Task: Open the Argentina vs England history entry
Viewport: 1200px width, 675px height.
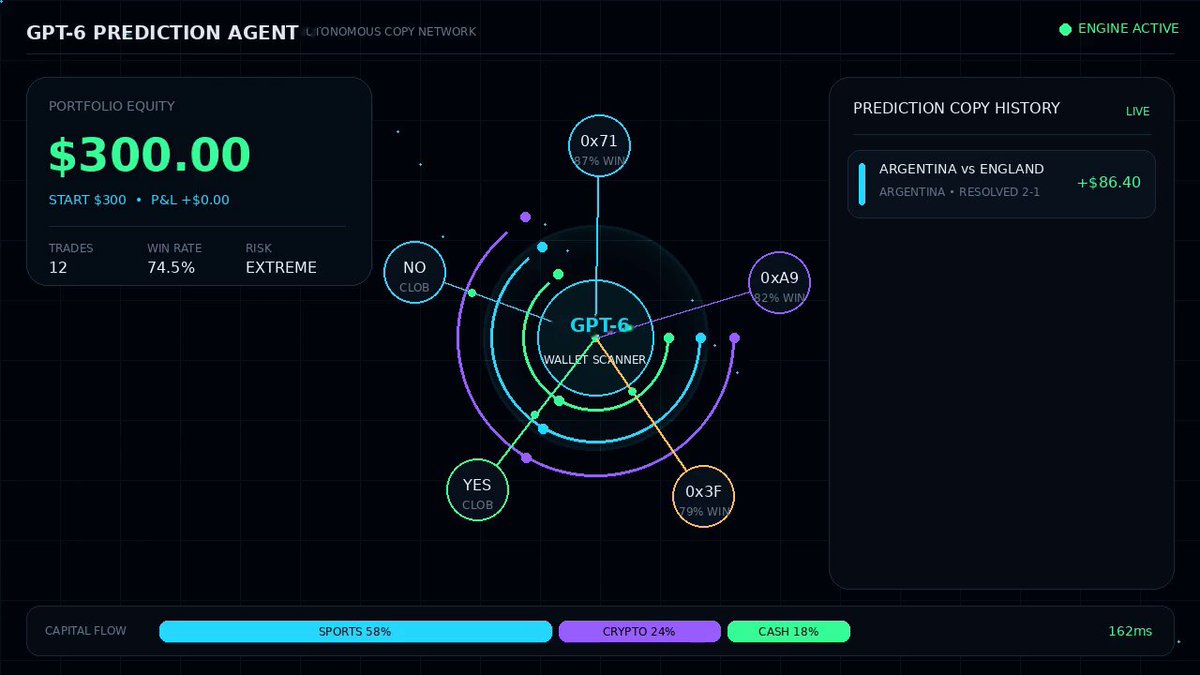Action: [1001, 184]
